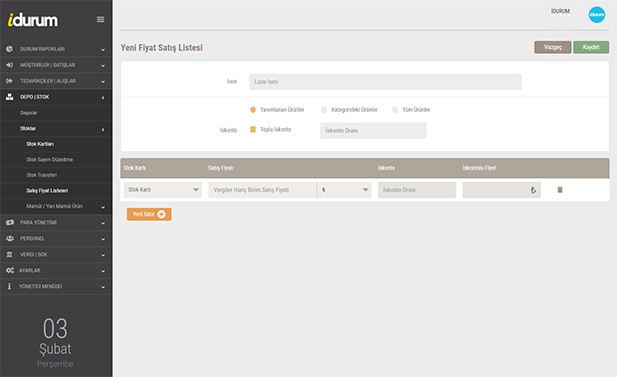Screen dimensions: 617x377
Task: Click the Yeni Fiyat Satış Listesi heading
Action: coord(162,48)
